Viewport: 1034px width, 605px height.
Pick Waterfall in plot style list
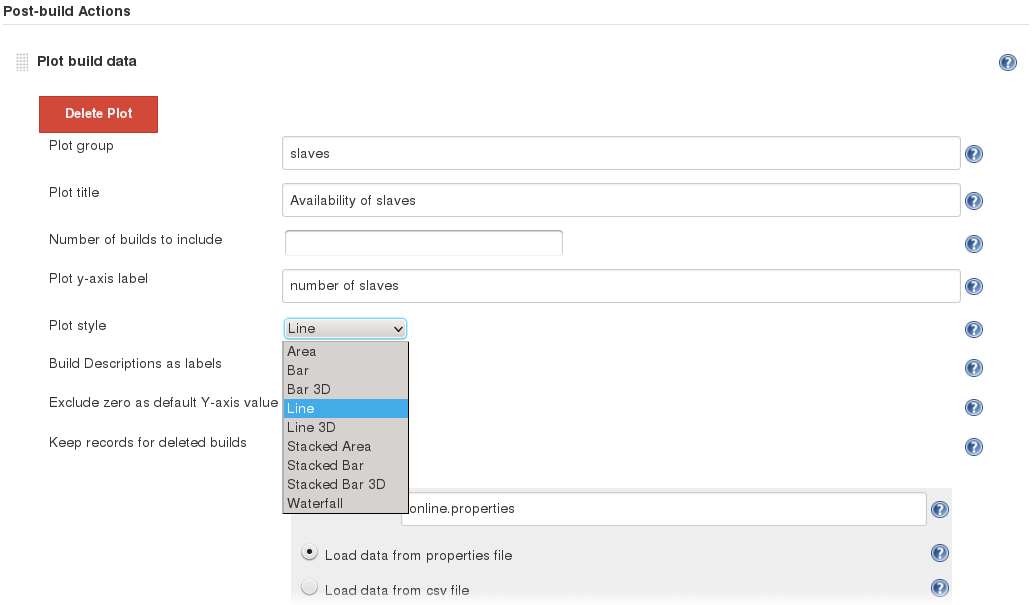pos(315,503)
